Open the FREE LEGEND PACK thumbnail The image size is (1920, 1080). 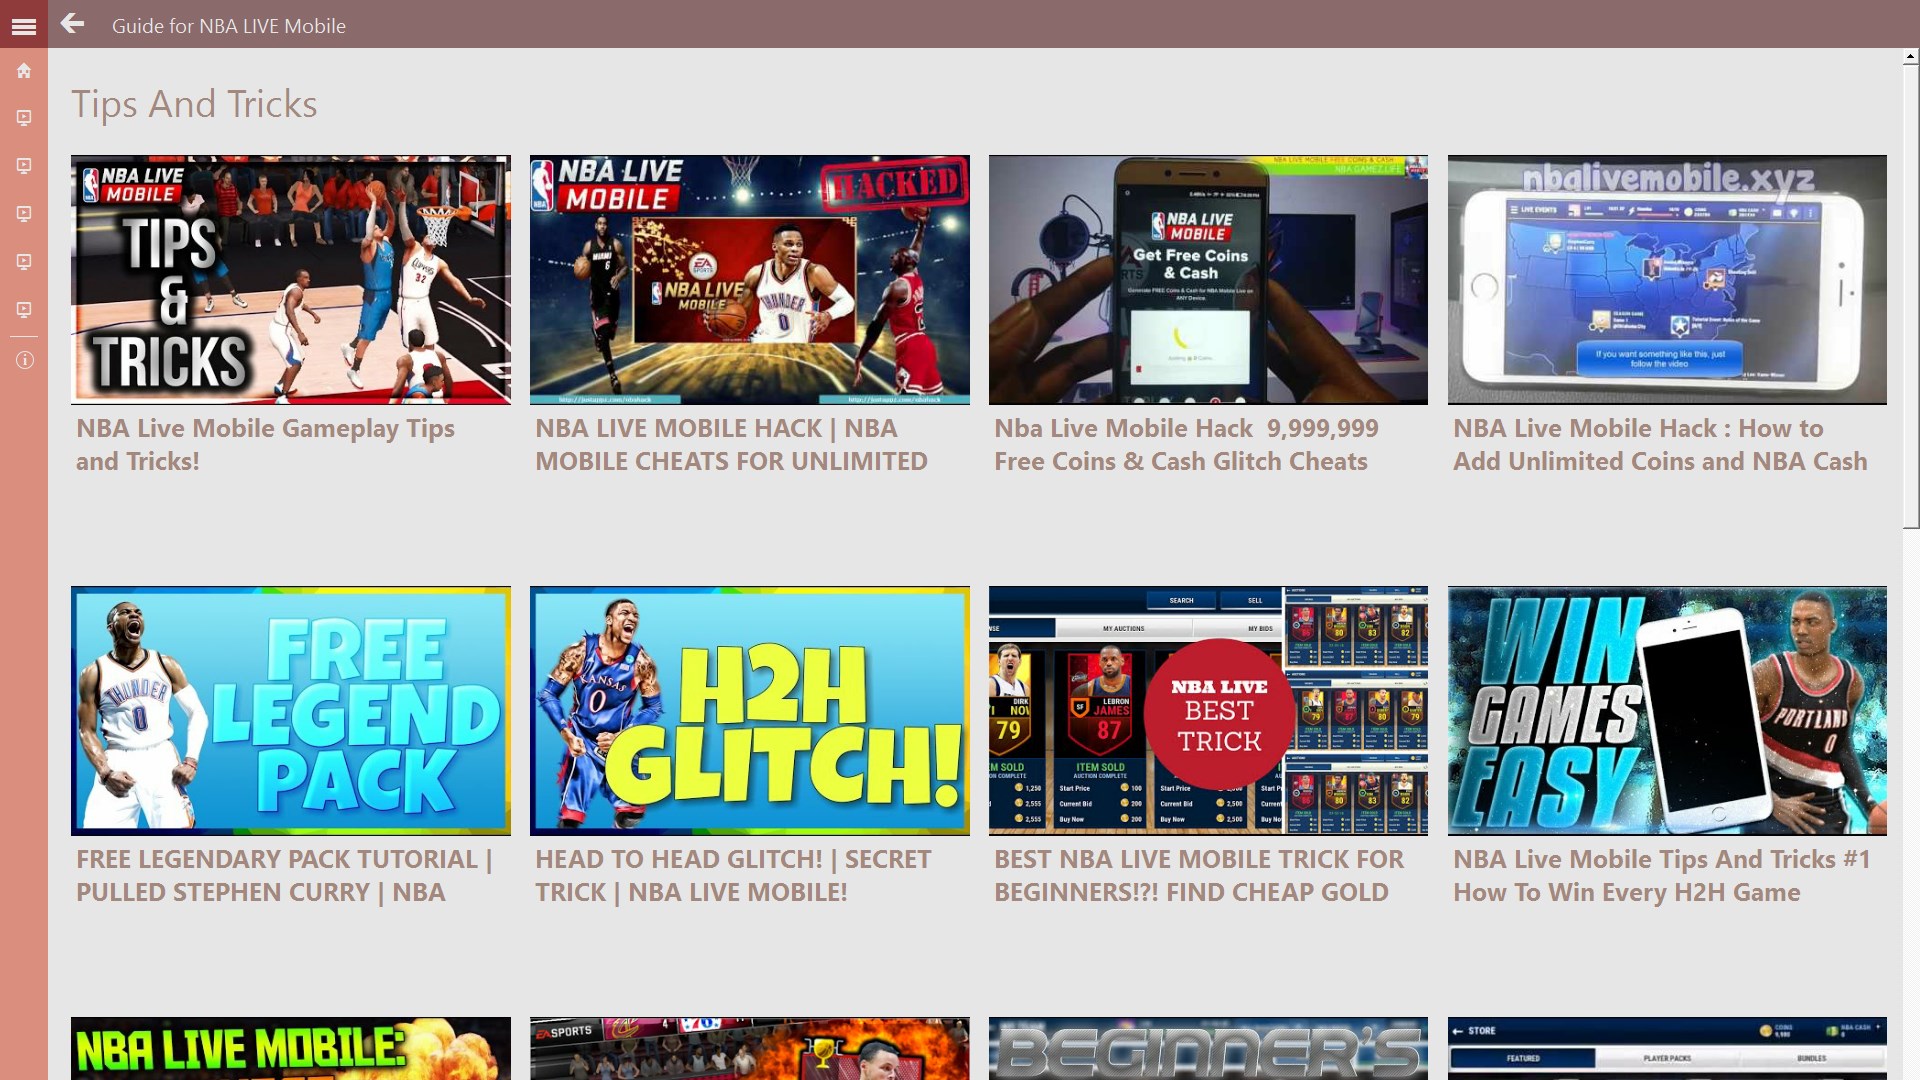[x=291, y=711]
